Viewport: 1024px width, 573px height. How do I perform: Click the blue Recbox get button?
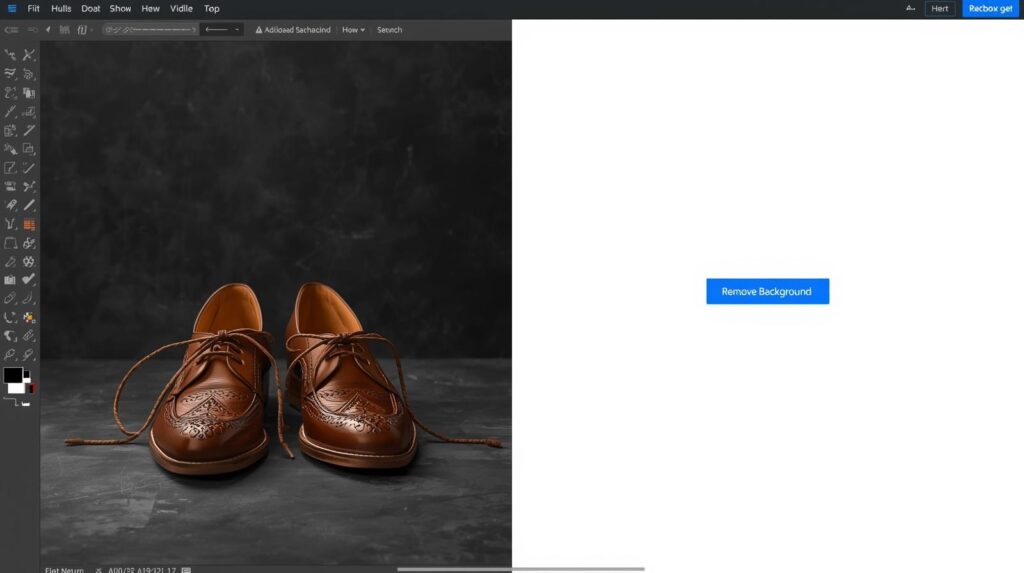coord(991,8)
